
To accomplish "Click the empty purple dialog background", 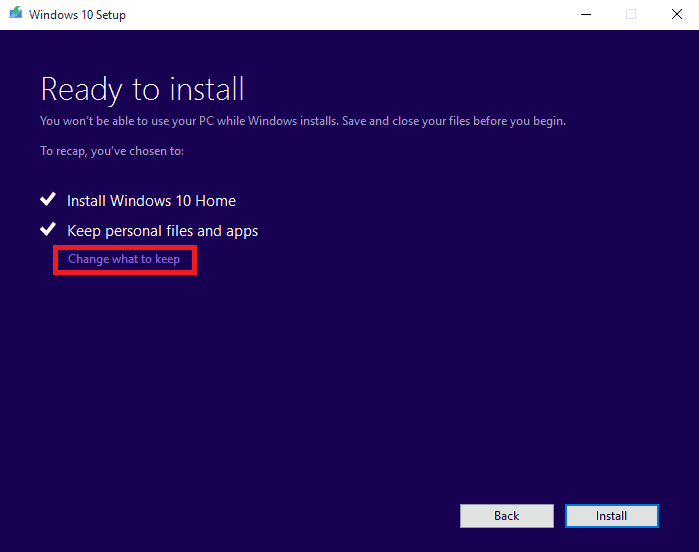I will click(x=350, y=379).
